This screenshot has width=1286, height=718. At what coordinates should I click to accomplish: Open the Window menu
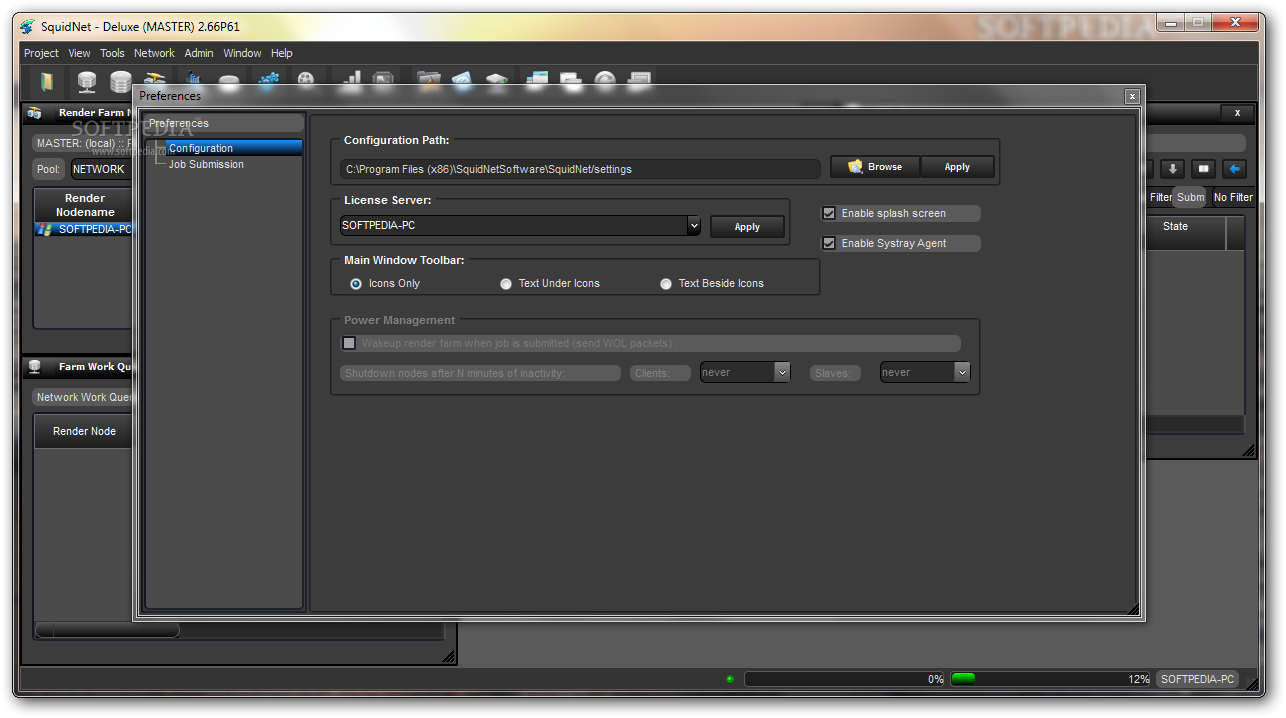242,53
